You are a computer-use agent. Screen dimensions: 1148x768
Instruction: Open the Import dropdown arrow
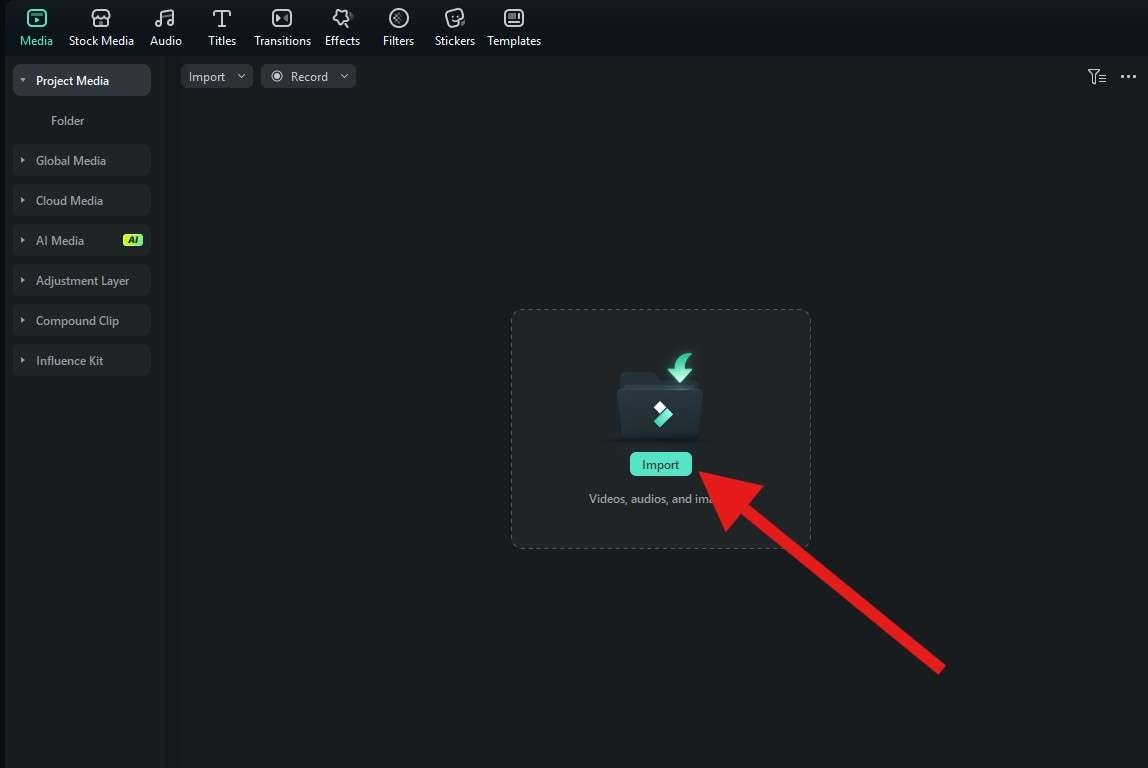(242, 76)
